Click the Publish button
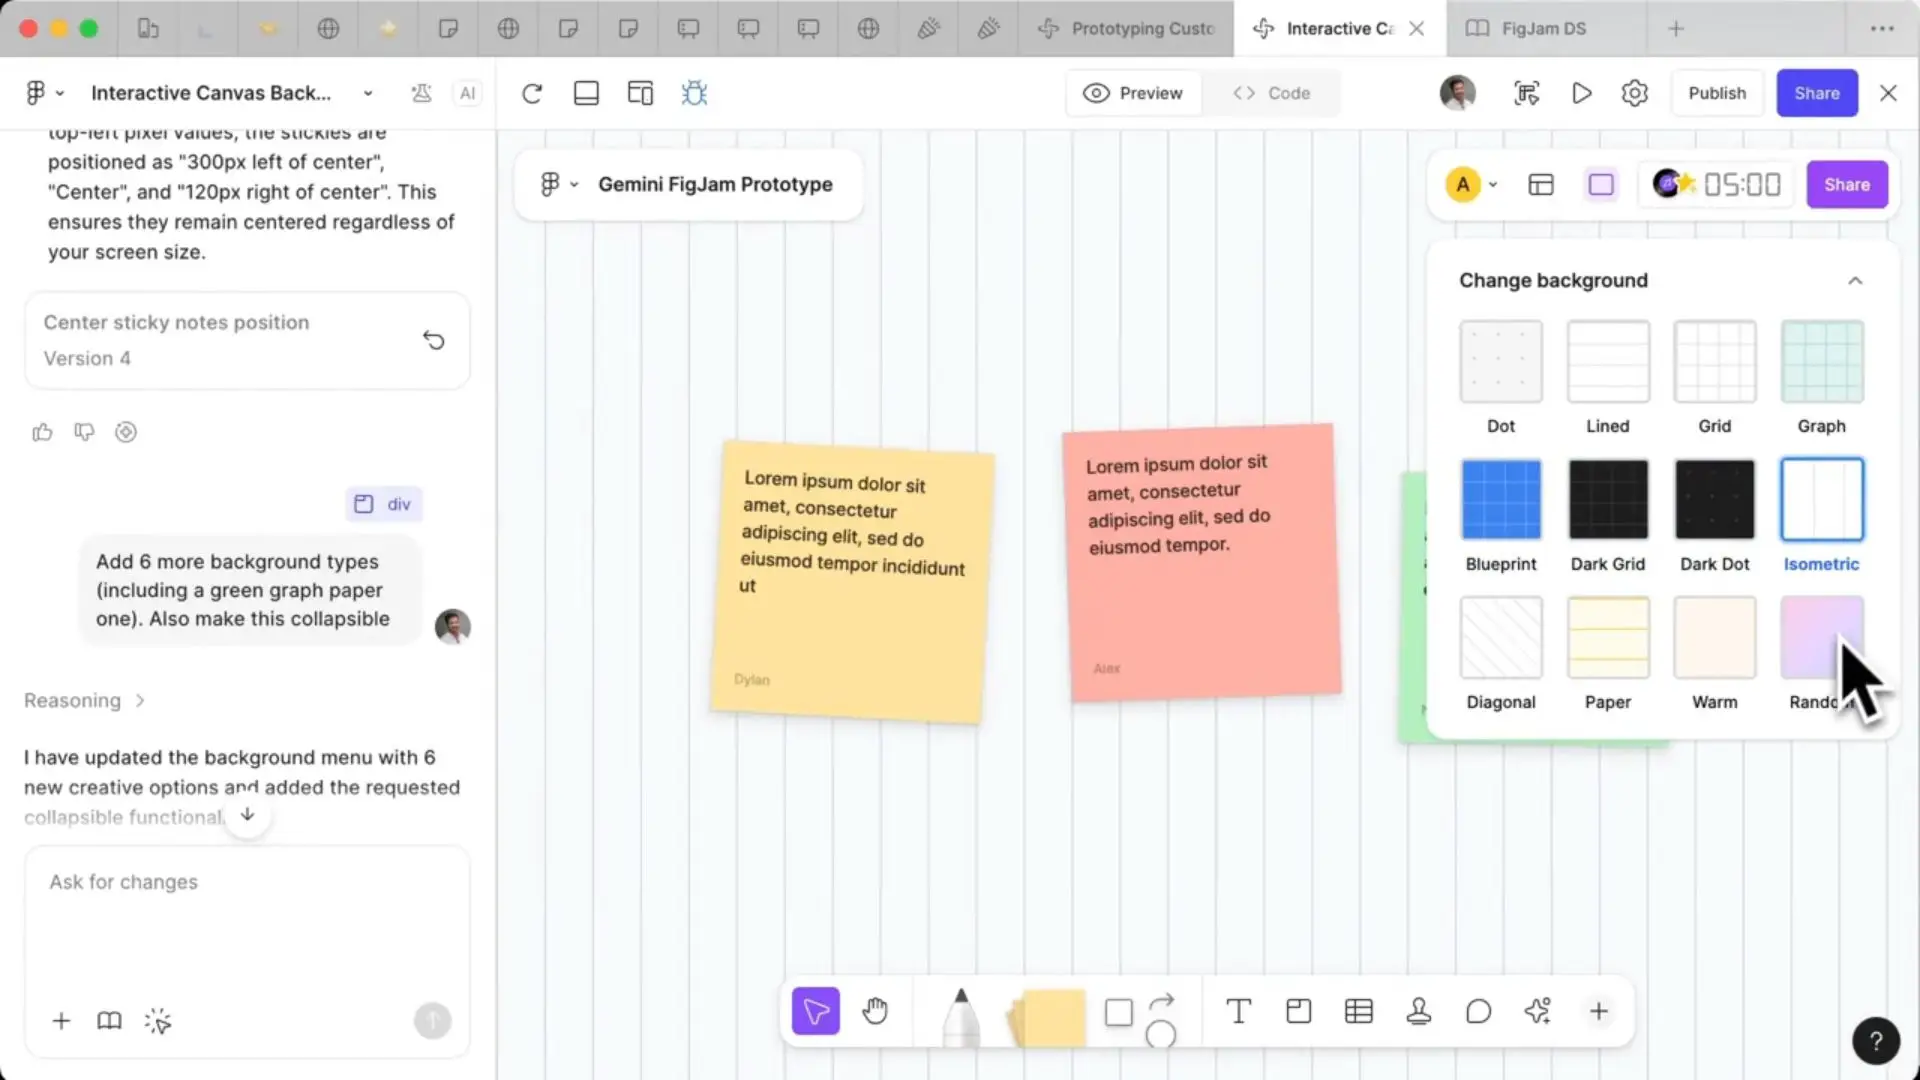Image resolution: width=1920 pixels, height=1080 pixels. point(1717,93)
